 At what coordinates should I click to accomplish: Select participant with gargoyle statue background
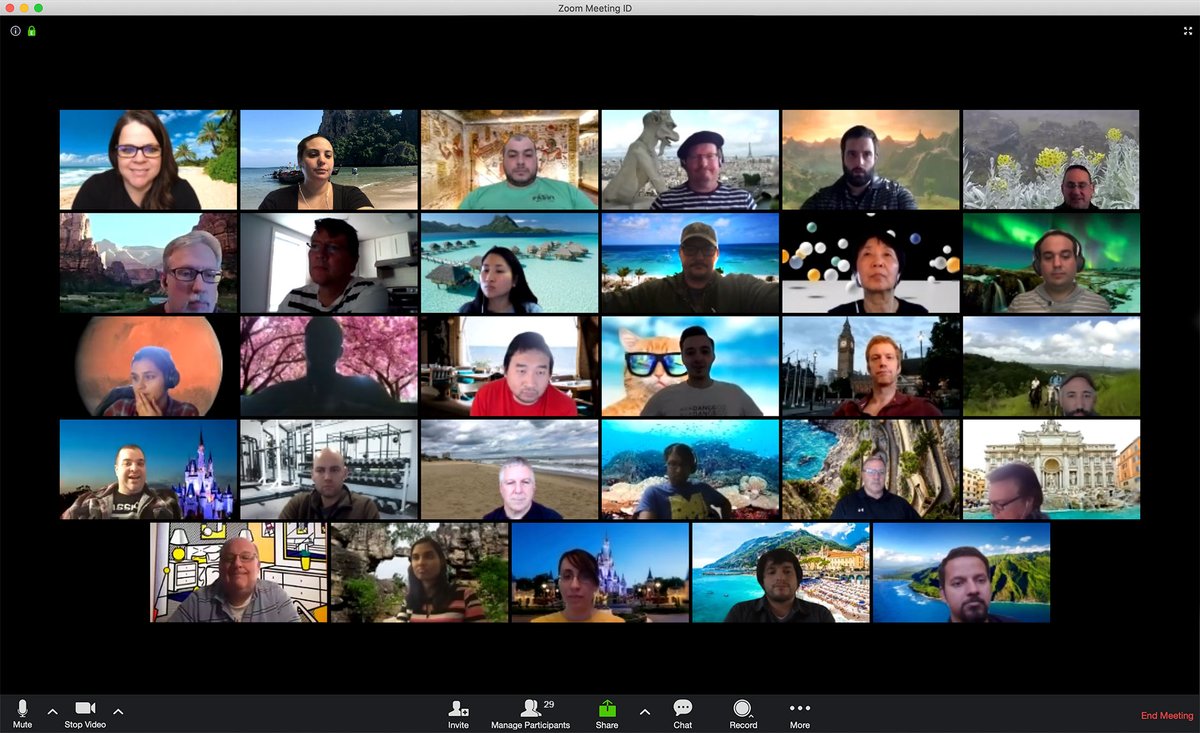(x=690, y=160)
